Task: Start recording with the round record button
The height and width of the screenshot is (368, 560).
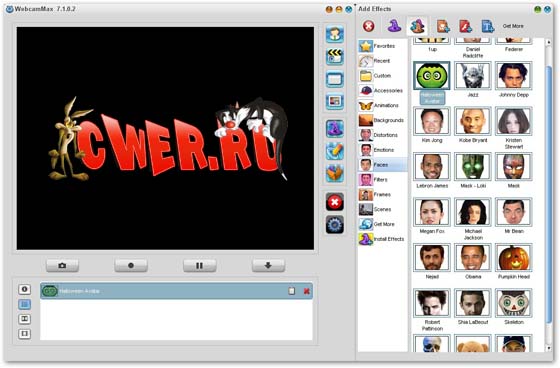Action: click(131, 265)
